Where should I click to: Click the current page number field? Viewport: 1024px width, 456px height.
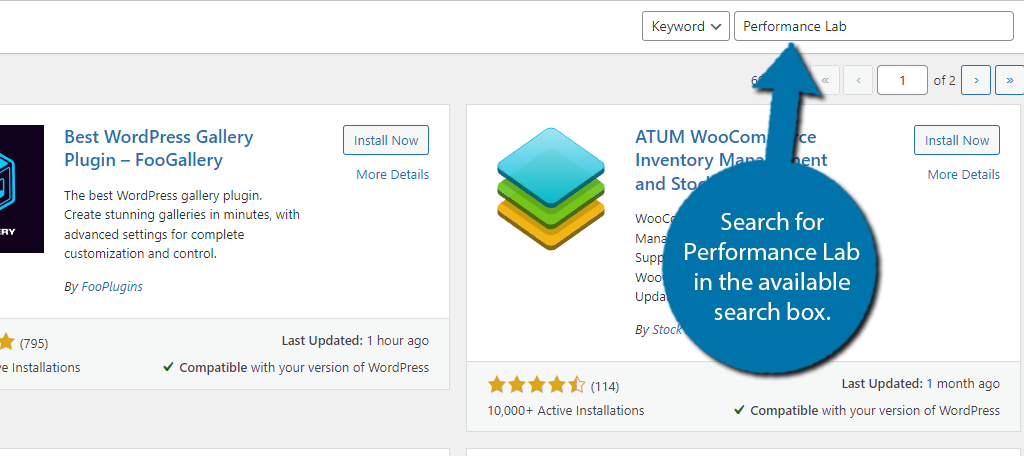pyautogui.click(x=903, y=80)
